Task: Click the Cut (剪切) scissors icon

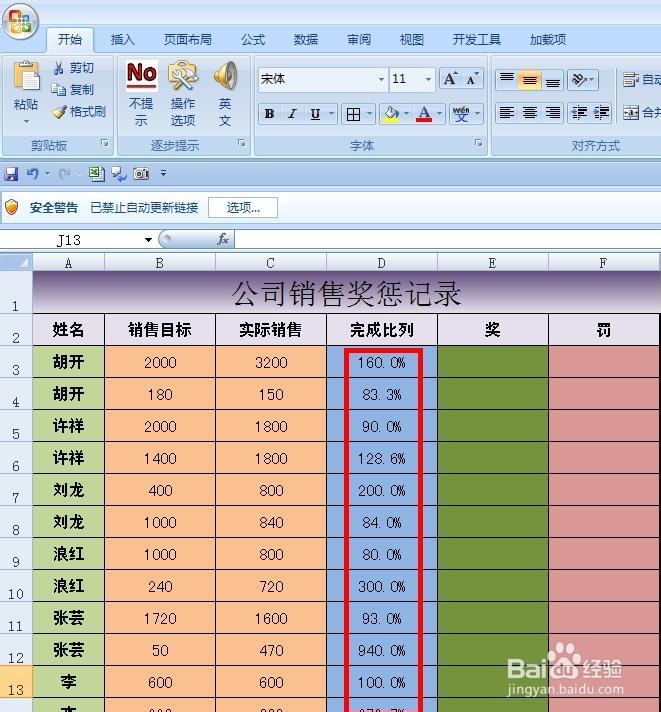Action: coord(59,68)
